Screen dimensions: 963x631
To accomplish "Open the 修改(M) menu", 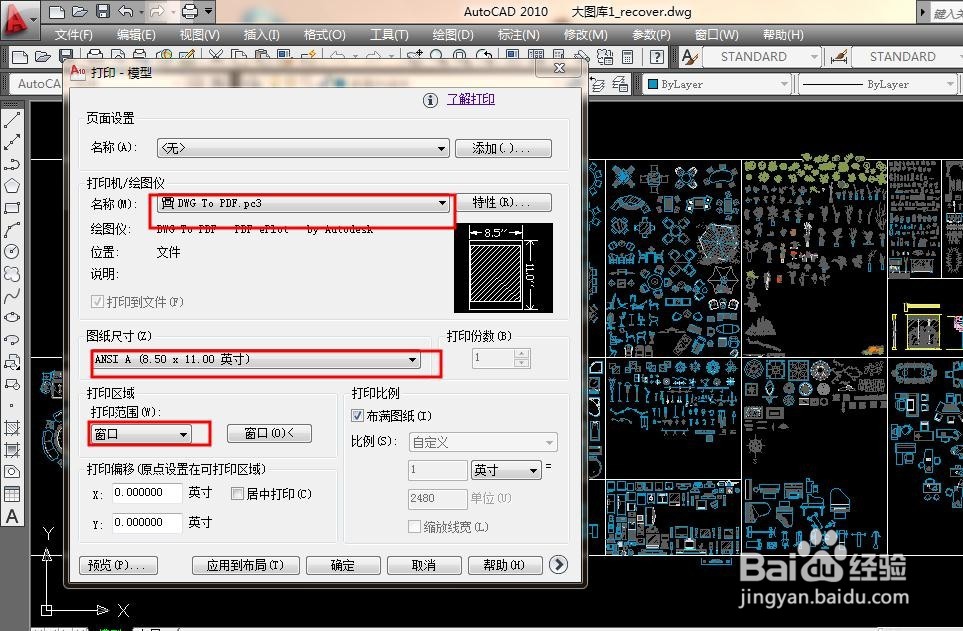I will [586, 35].
